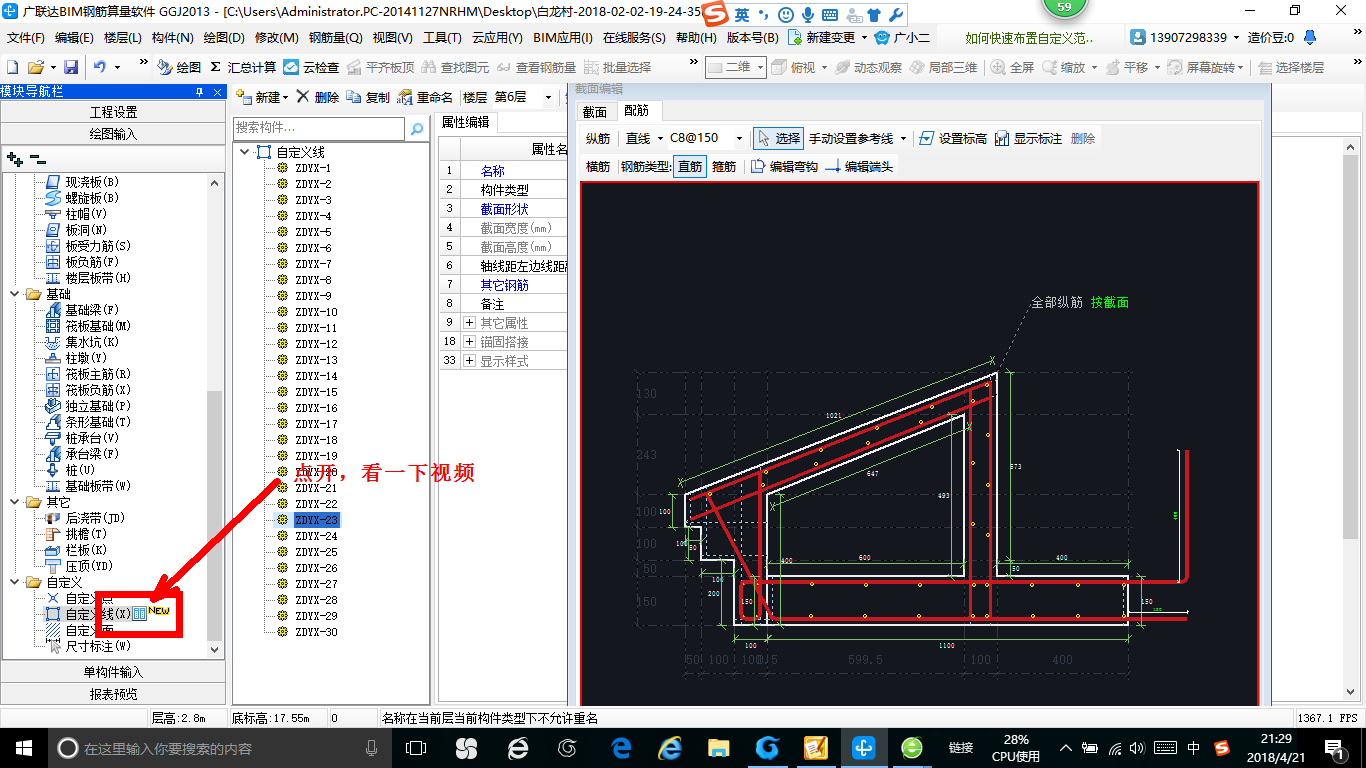Collapse the 基础 folder in tree

coord(16,294)
